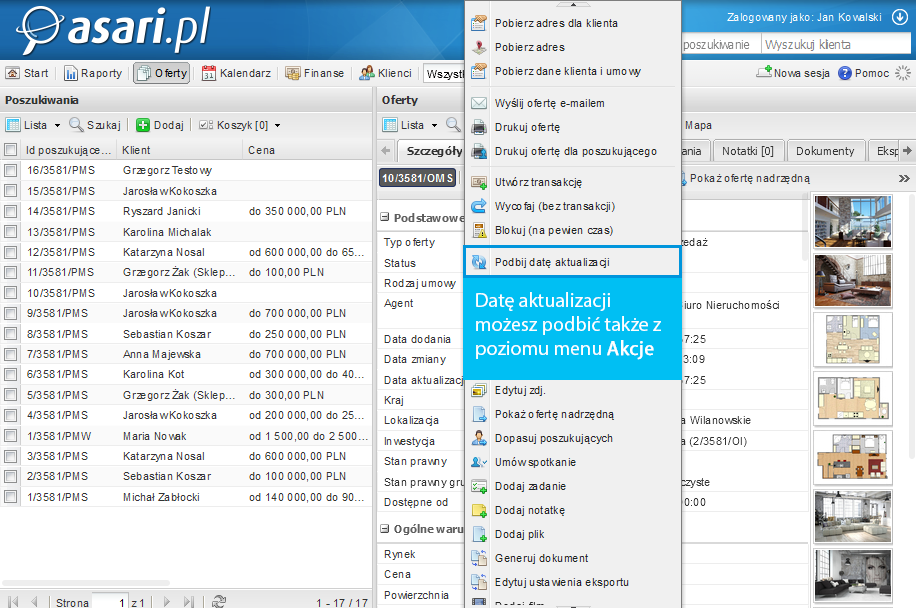The width and height of the screenshot is (916, 608).
Task: Click the horizontal scrollbar under Poszukiwania list
Action: coord(86,583)
